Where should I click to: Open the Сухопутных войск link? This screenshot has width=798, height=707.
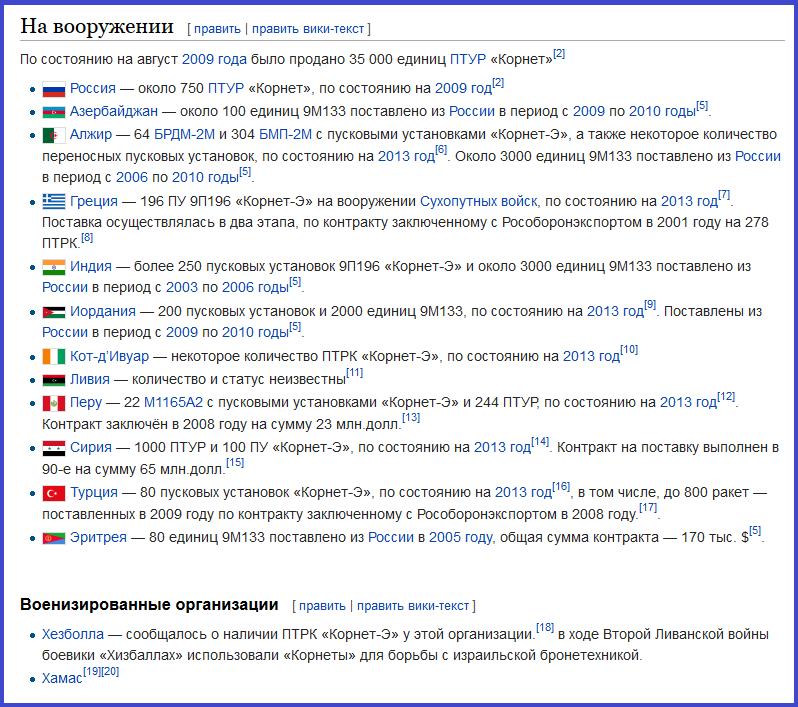coord(478,201)
